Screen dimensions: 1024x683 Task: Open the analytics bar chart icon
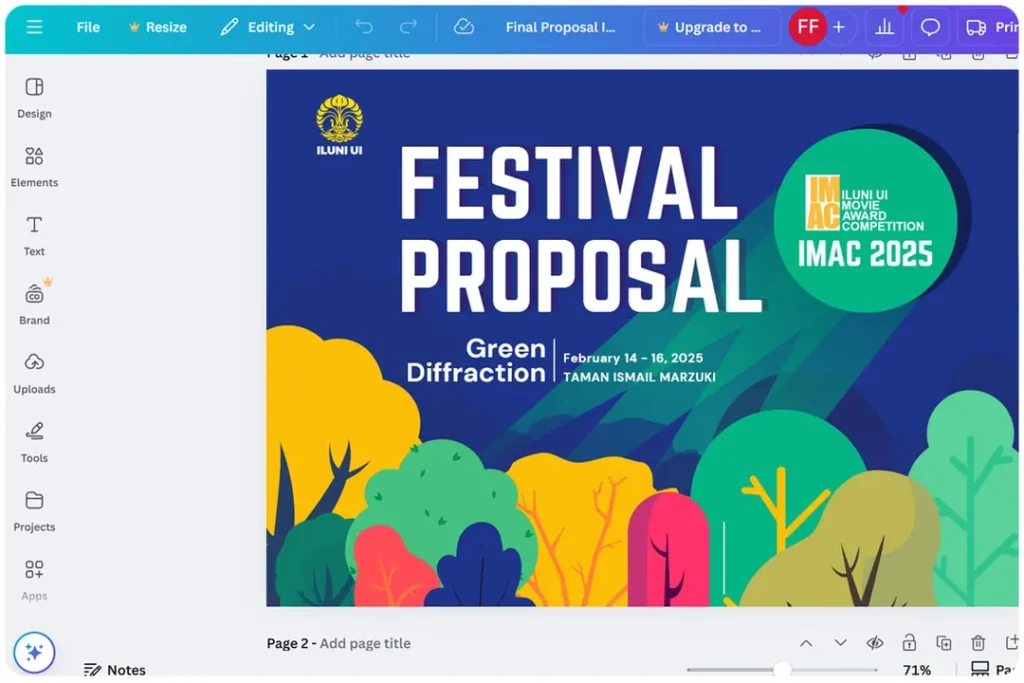click(884, 27)
